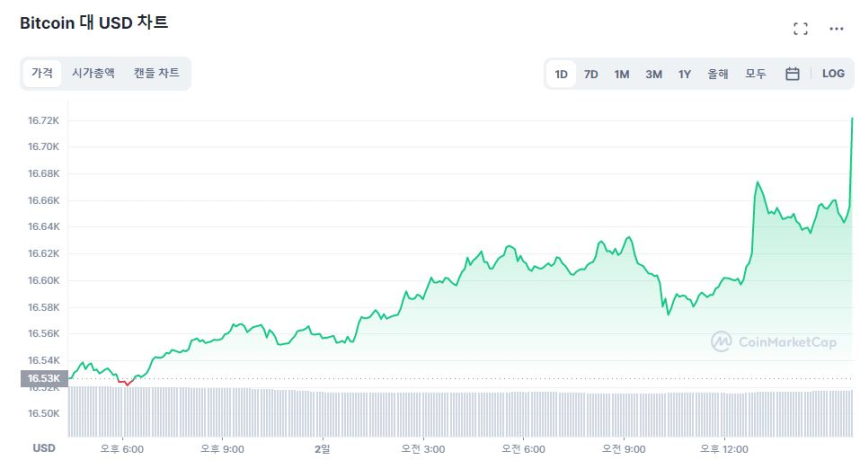Toggle the LOG scale option

pos(833,74)
